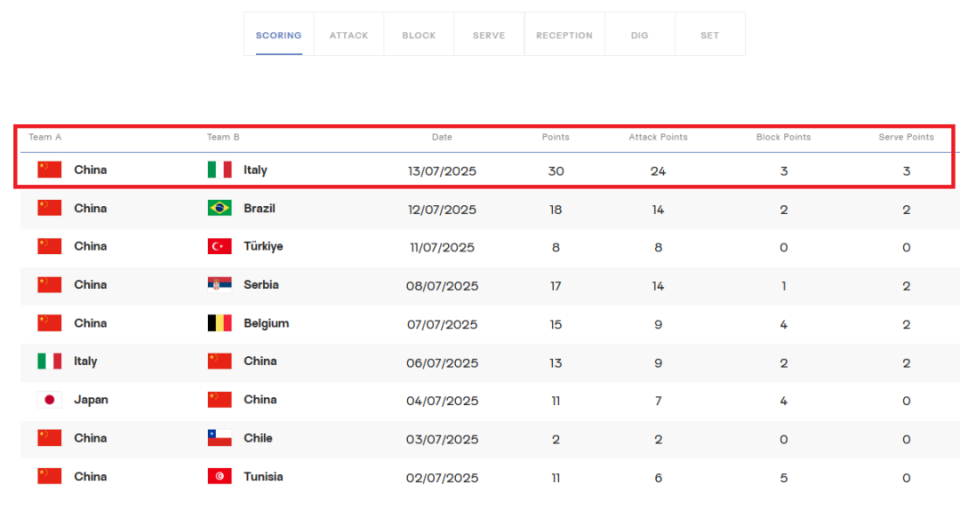Open the Attack statistics tab
Viewport: 960px width, 509px height.
[x=349, y=35]
